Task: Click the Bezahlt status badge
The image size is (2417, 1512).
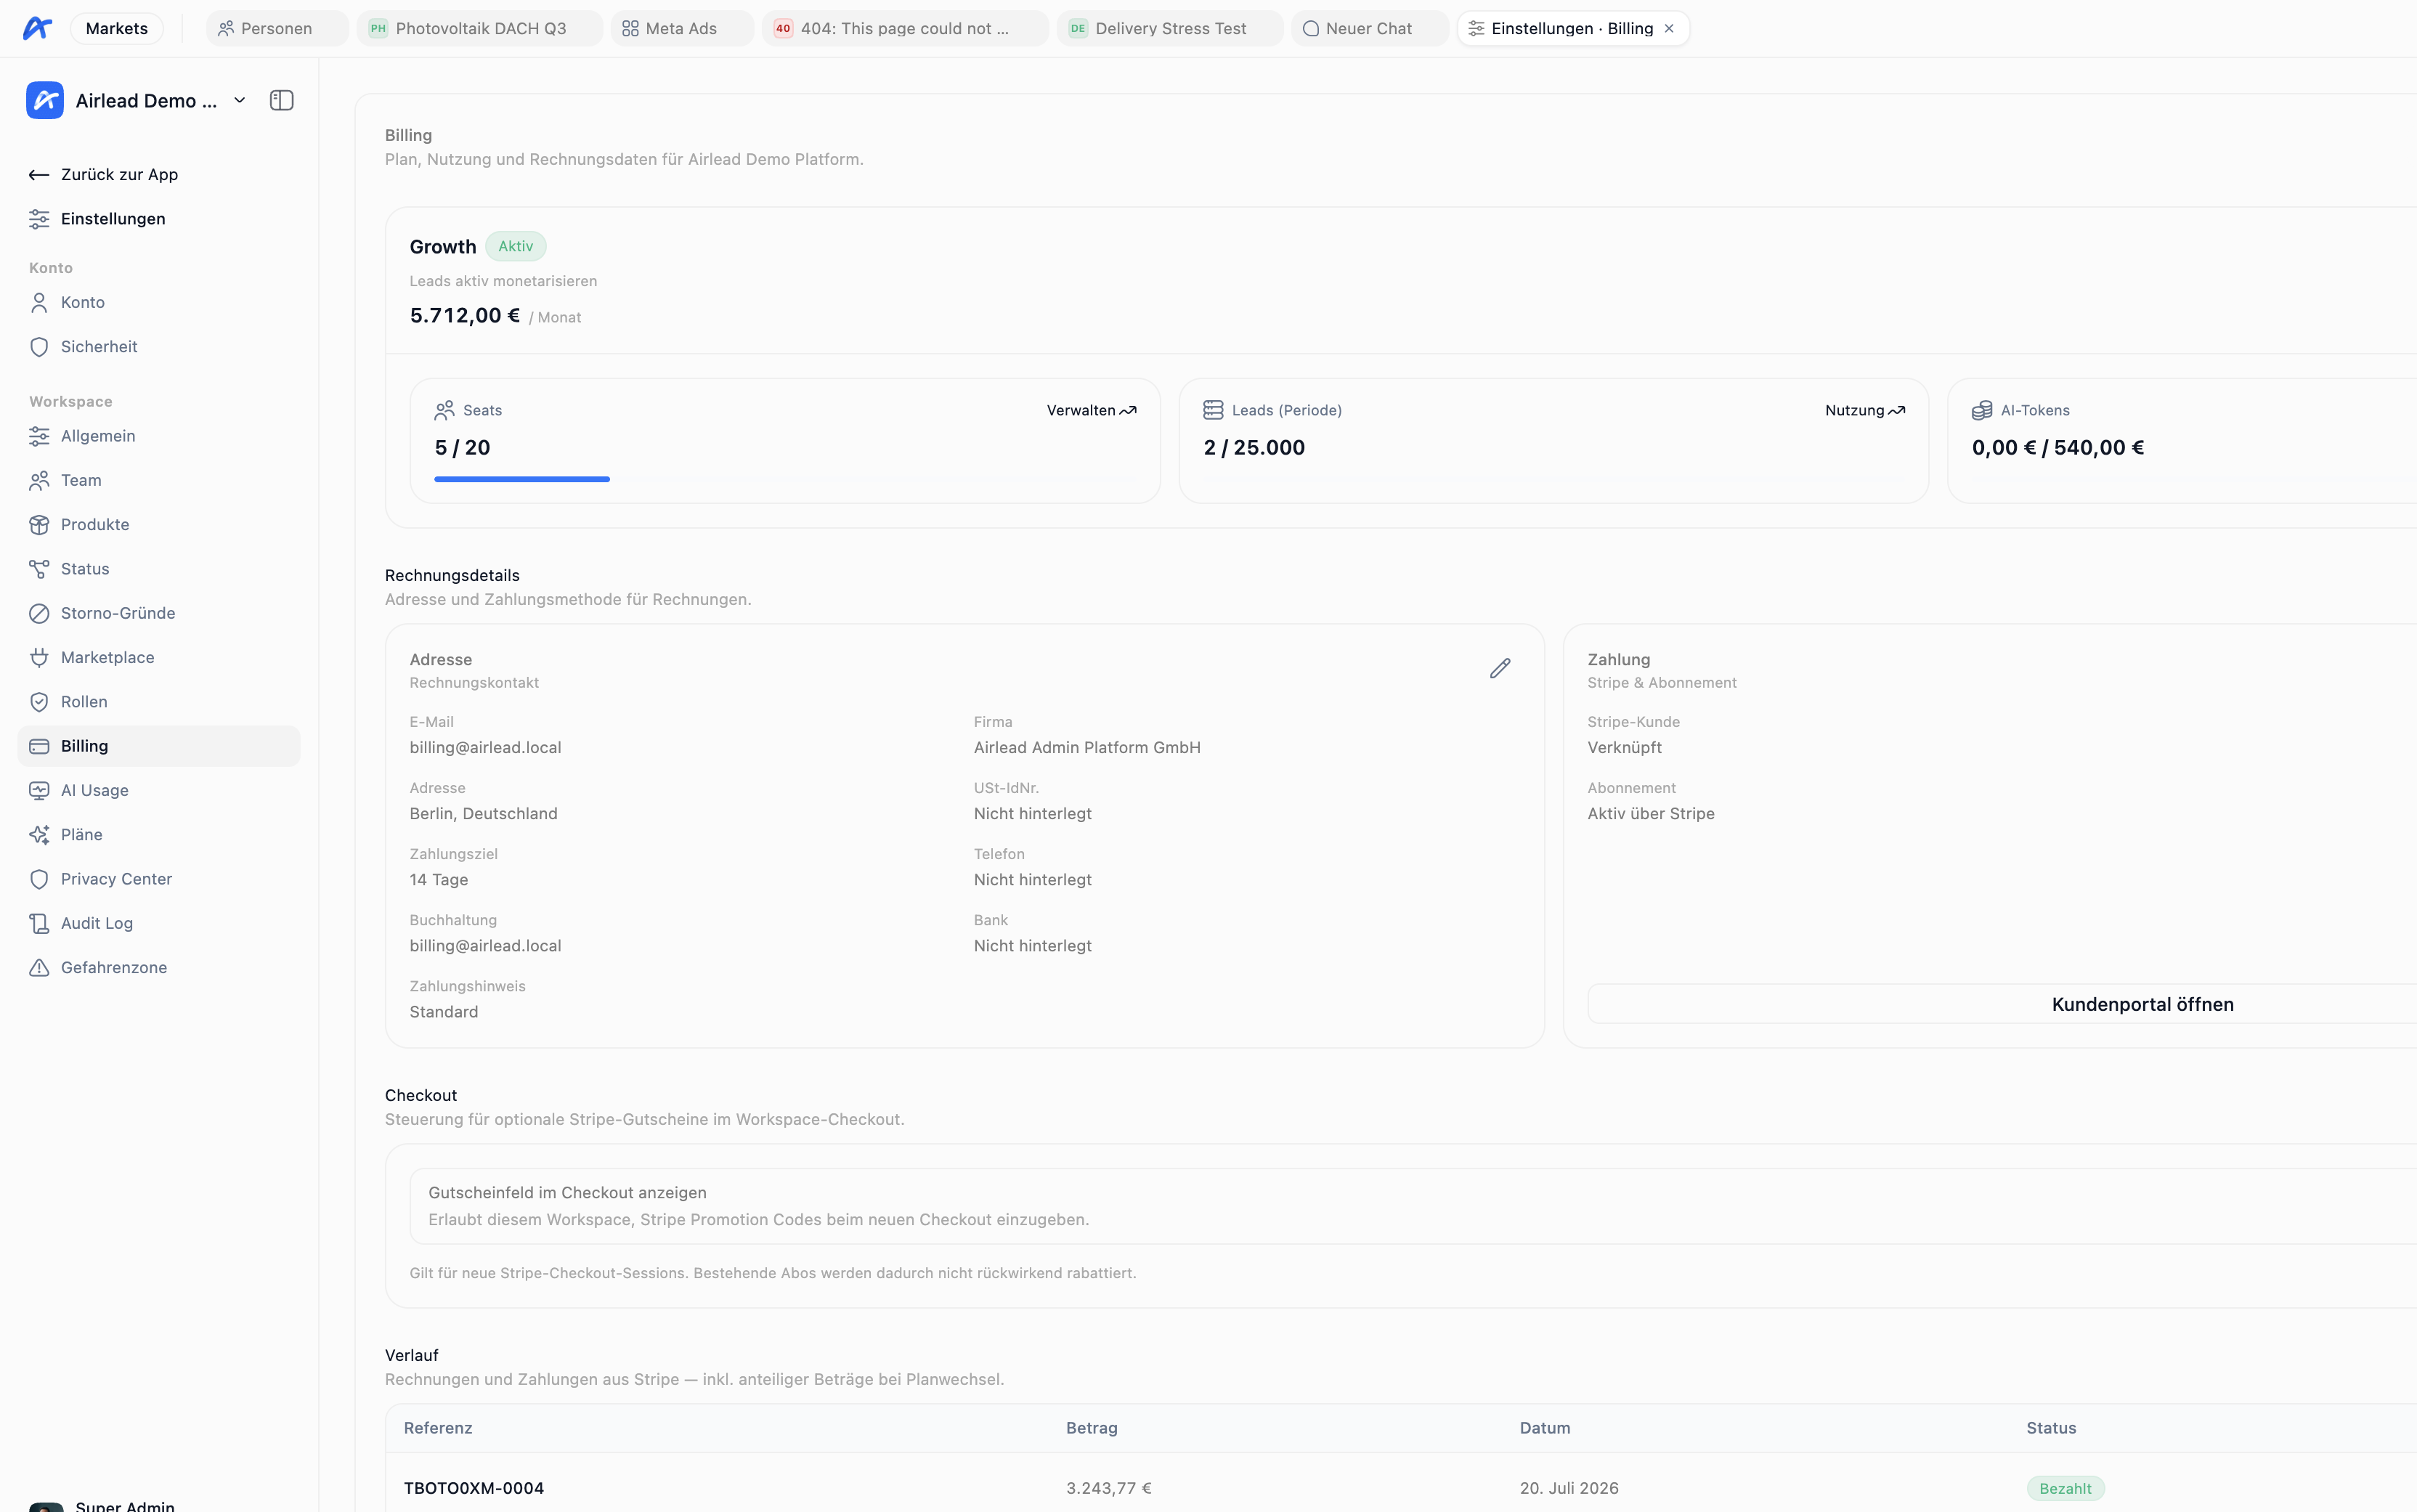Action: click(2065, 1488)
